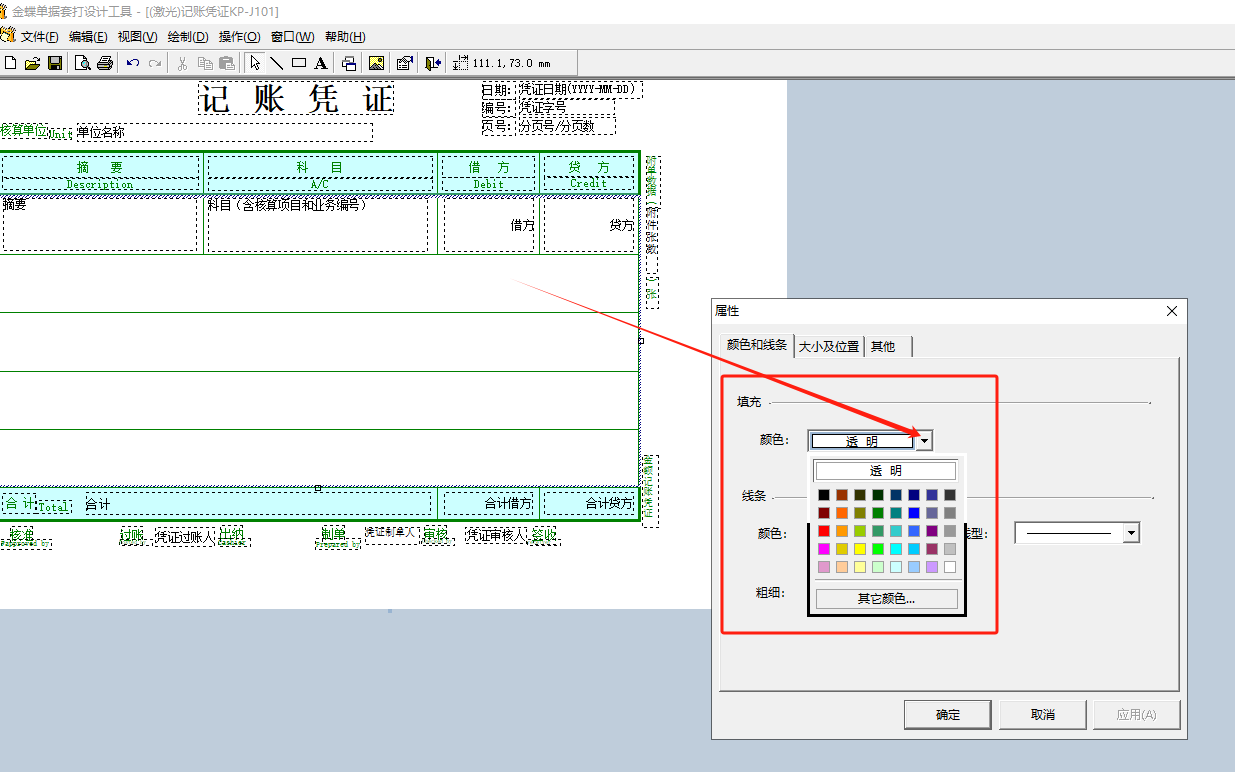Image resolution: width=1235 pixels, height=772 pixels.
Task: Expand the fill color dropdown arrow
Action: point(925,441)
